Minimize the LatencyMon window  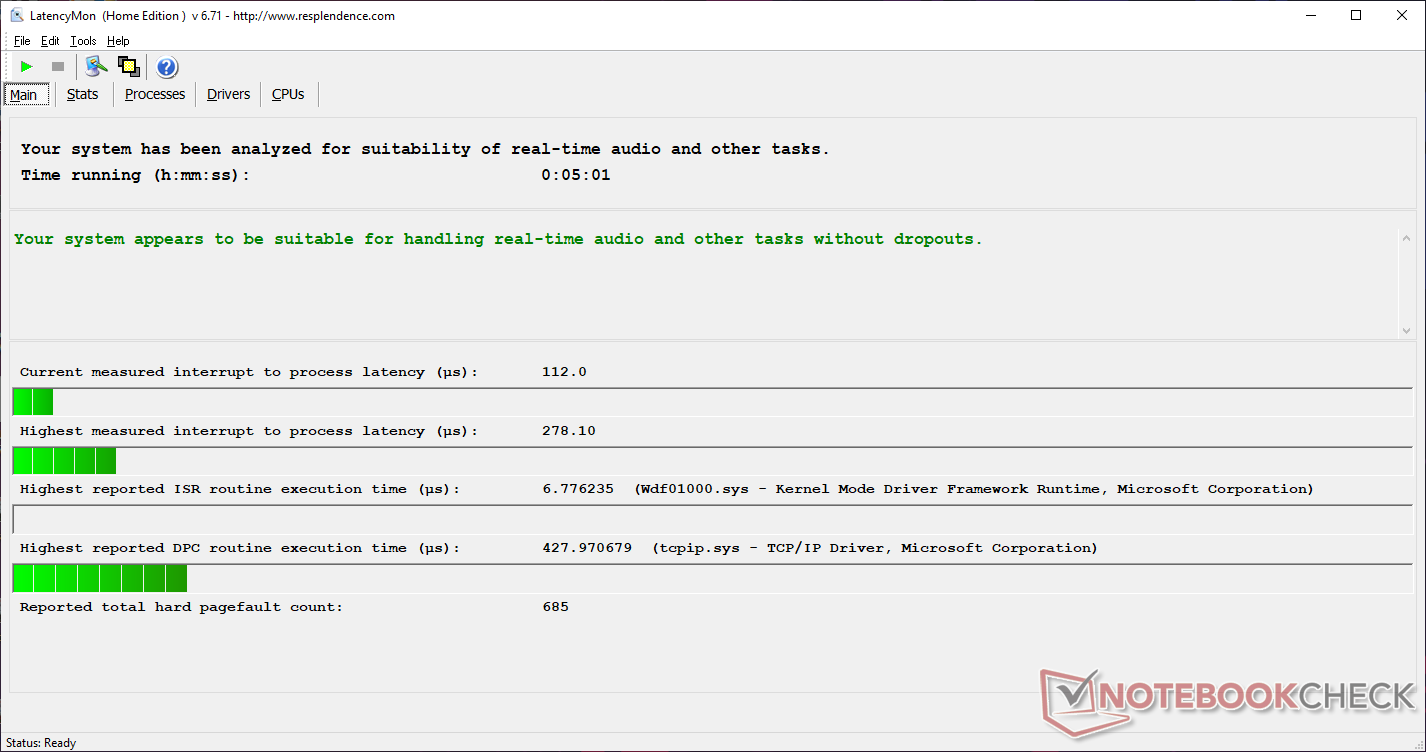[1310, 15]
